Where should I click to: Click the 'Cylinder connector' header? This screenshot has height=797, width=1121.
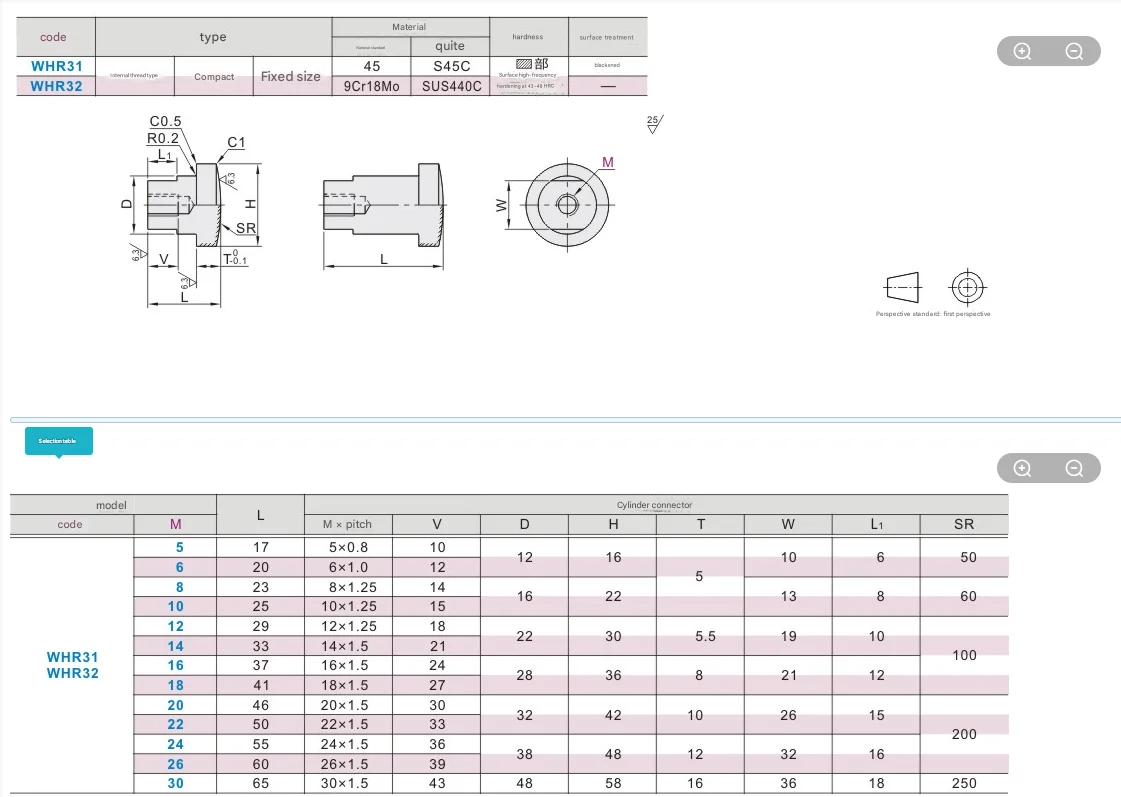[655, 505]
